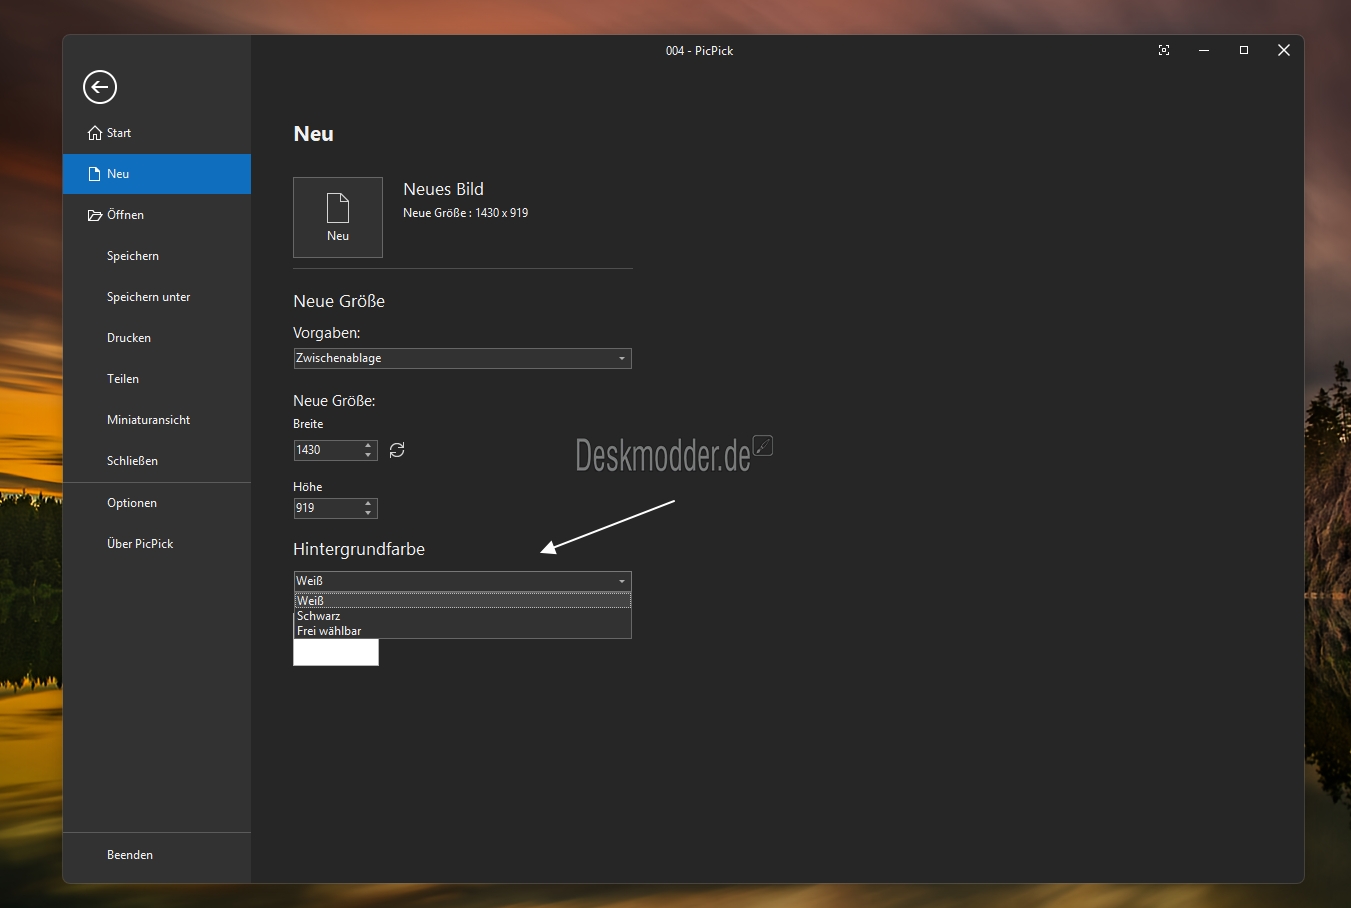The image size is (1351, 908).
Task: Click the Breite input field 1430
Action: (327, 450)
